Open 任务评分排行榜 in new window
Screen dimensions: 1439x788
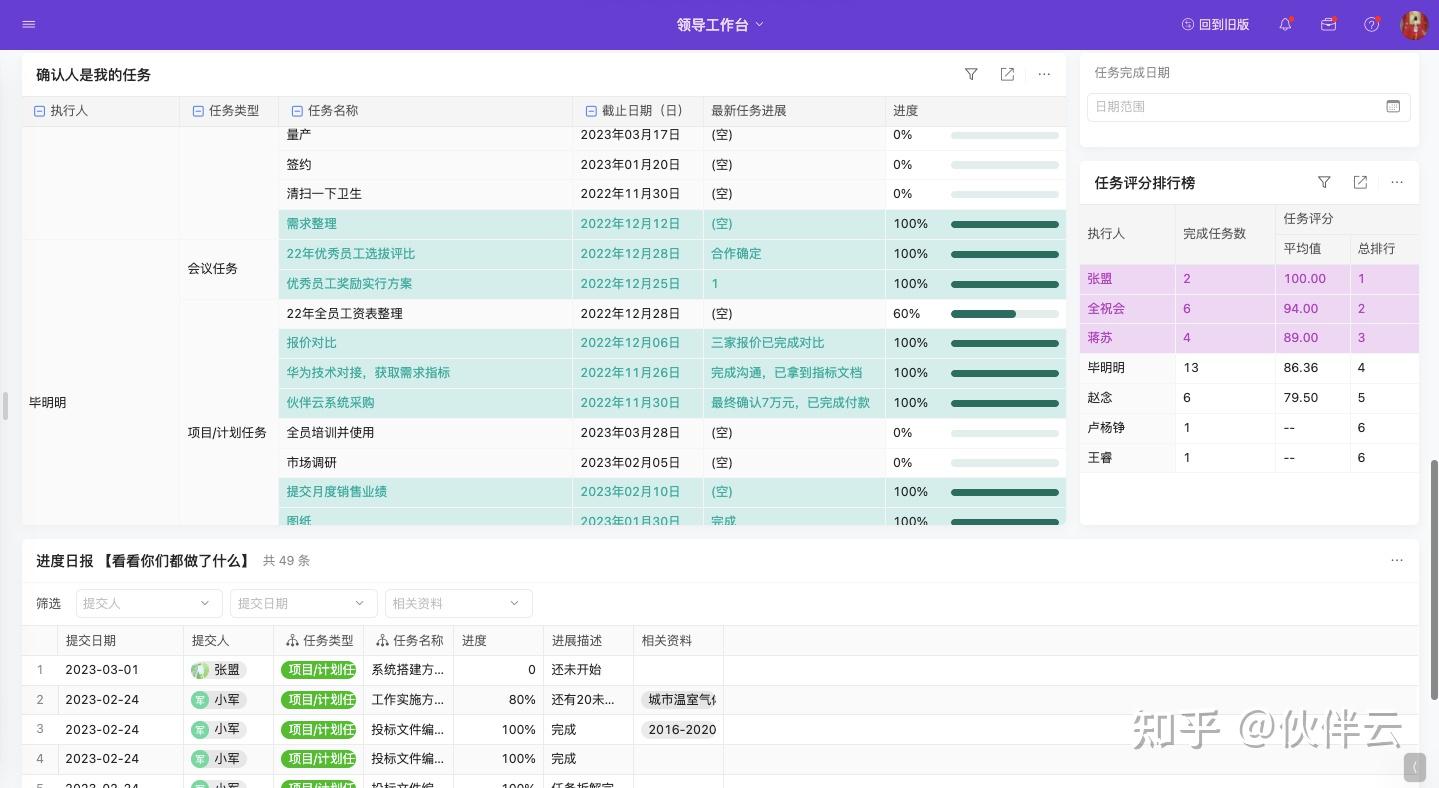tap(1360, 182)
